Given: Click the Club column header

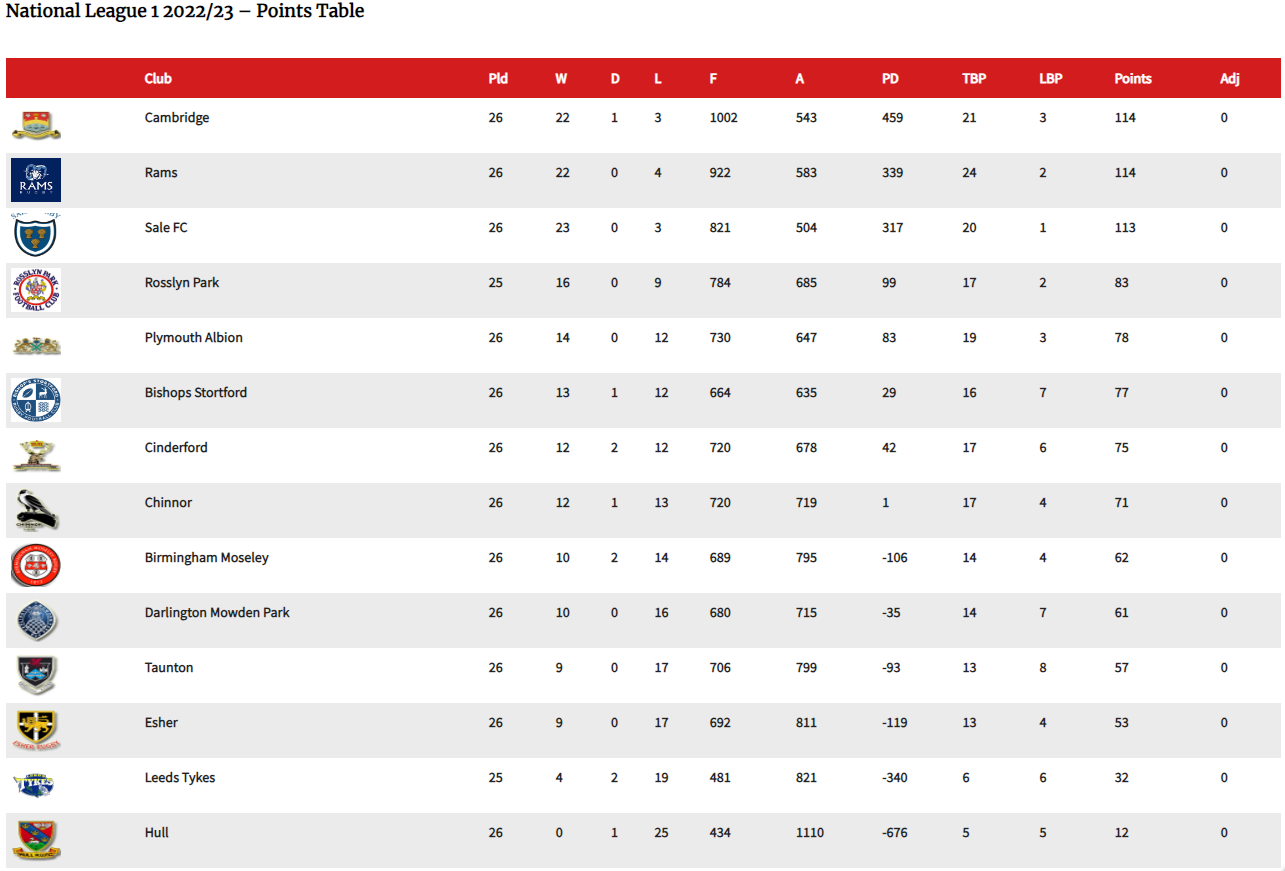Looking at the screenshot, I should coord(158,79).
